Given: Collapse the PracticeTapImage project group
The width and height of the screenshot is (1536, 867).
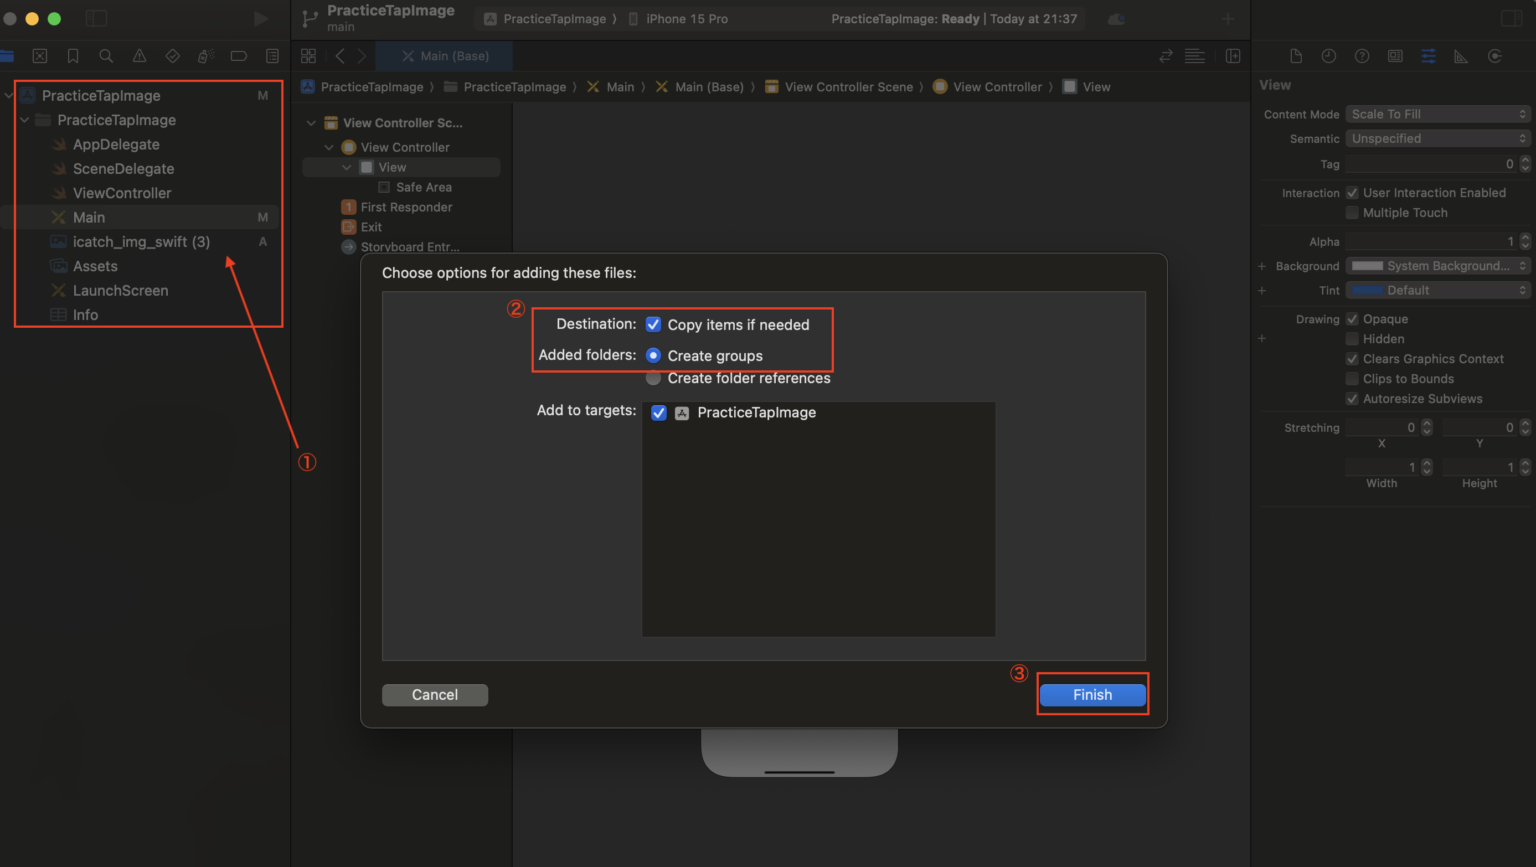Looking at the screenshot, I should 10,95.
